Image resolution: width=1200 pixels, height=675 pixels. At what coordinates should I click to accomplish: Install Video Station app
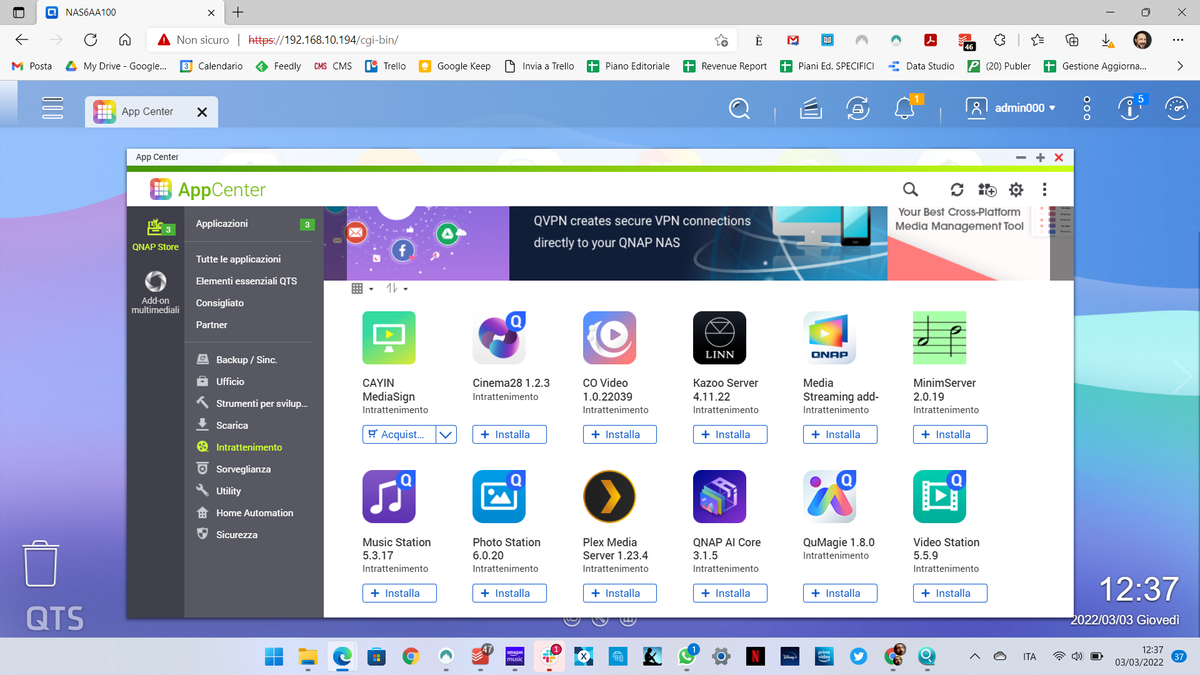950,593
